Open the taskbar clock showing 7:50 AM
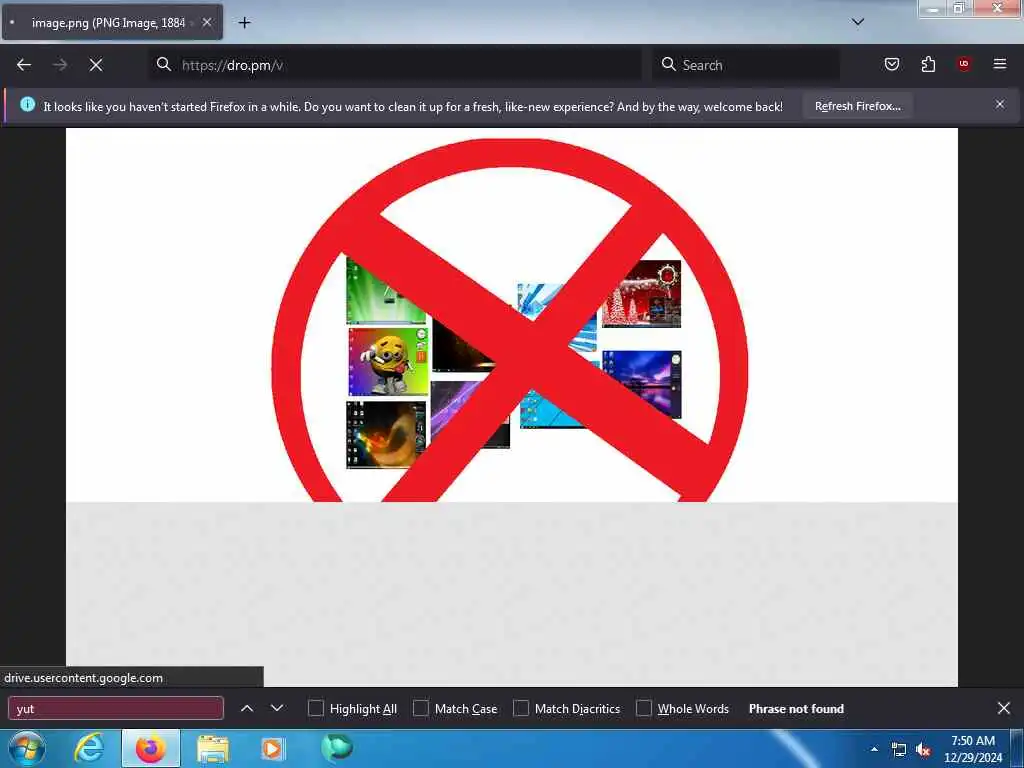Screen dimensions: 1024x768 (973, 749)
